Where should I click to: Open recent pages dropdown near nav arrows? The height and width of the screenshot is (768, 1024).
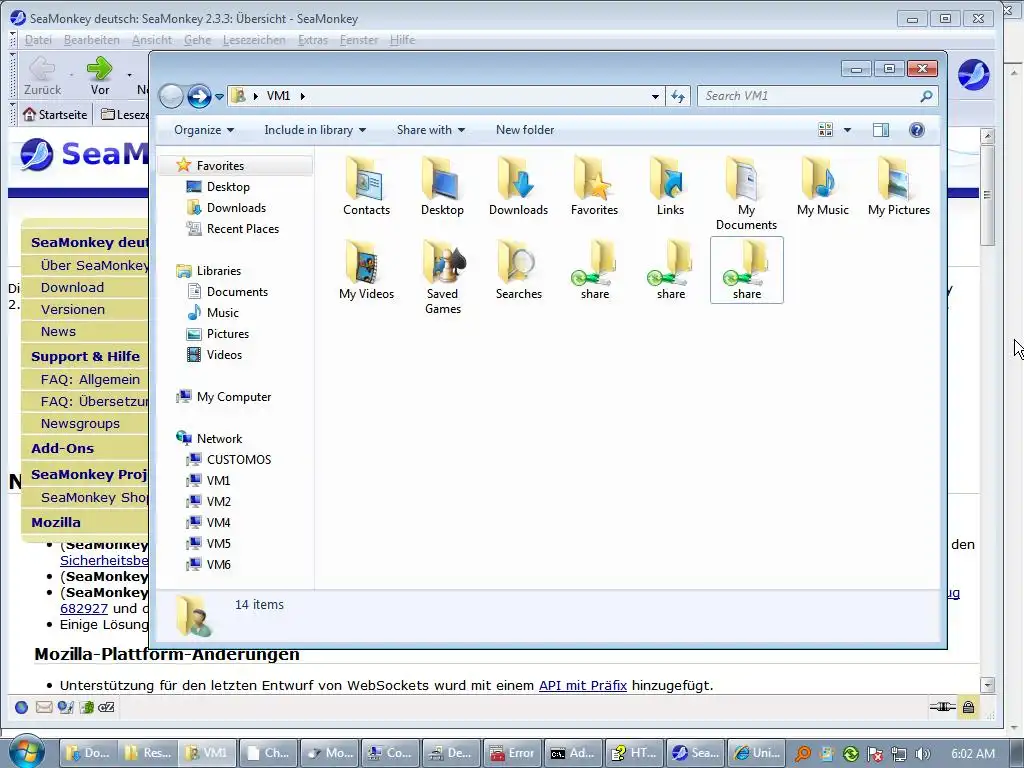(x=219, y=97)
